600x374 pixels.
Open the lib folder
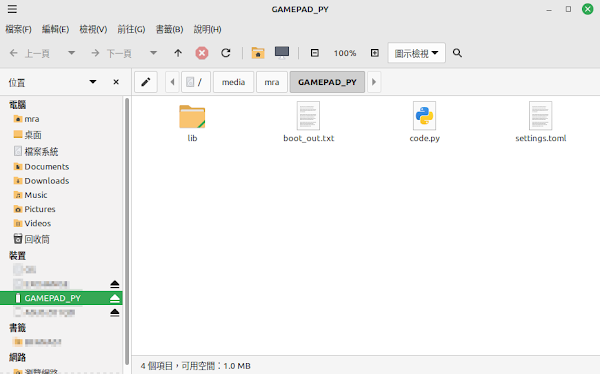point(192,123)
